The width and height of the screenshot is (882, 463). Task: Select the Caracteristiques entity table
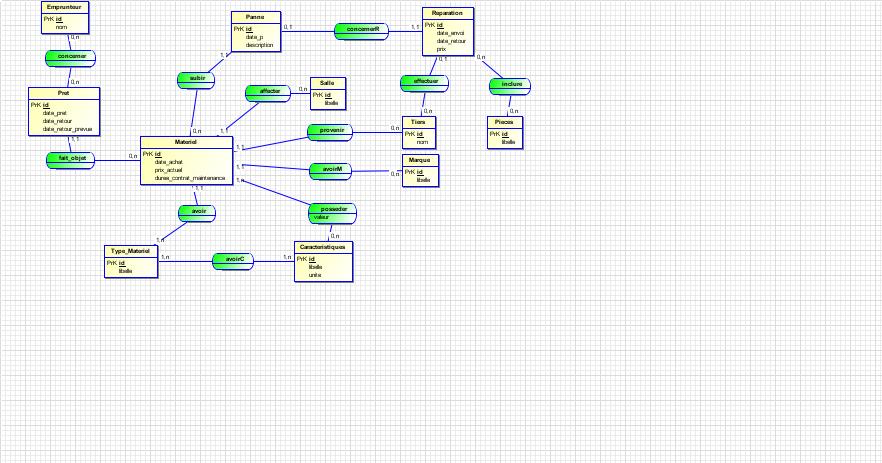(323, 261)
